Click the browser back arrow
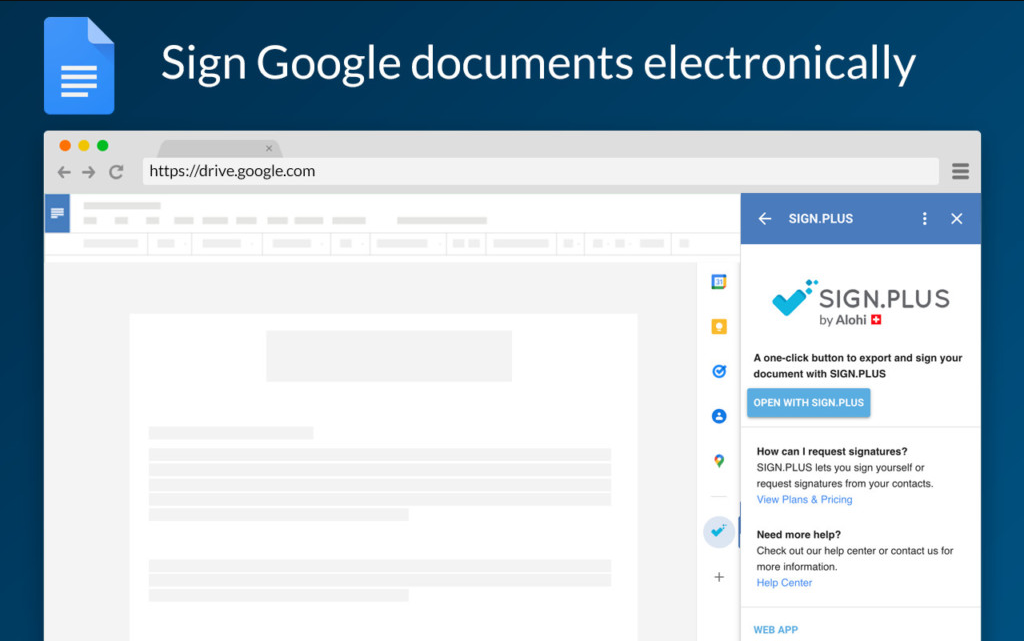This screenshot has height=641, width=1024. [64, 172]
